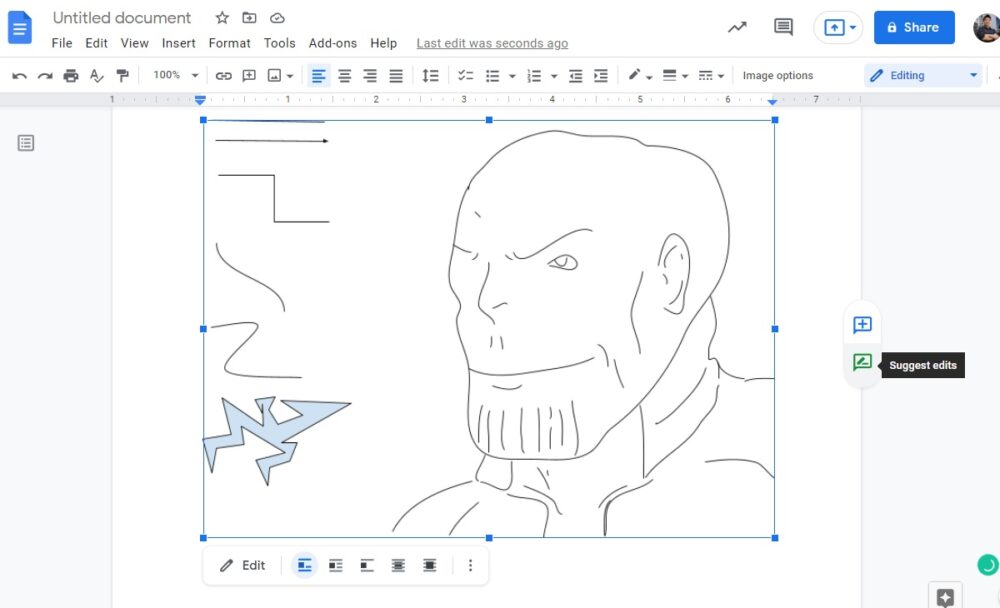Viewport: 1000px width, 608px height.
Task: Select the Wrap text option for the image
Action: pos(335,565)
